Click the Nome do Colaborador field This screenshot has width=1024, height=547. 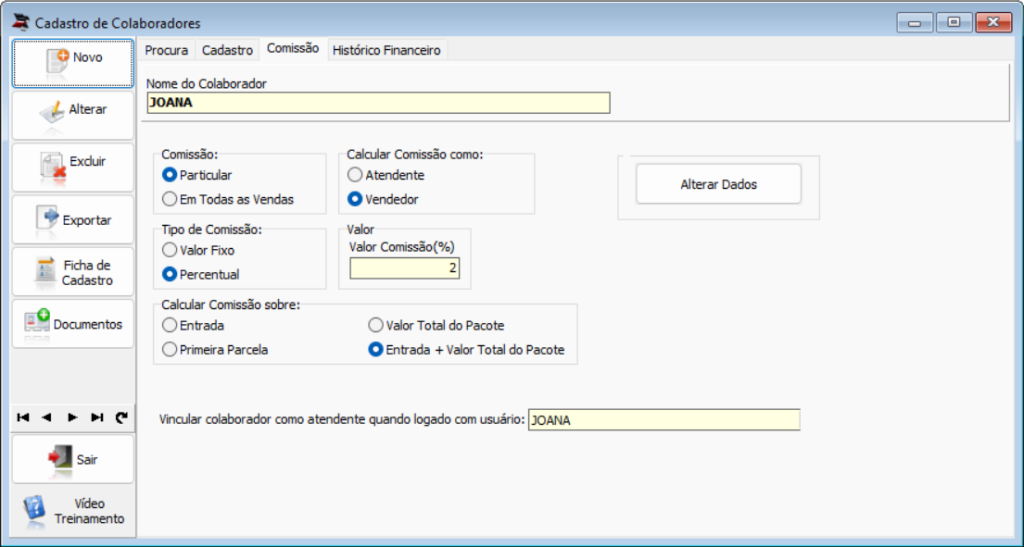coord(378,103)
